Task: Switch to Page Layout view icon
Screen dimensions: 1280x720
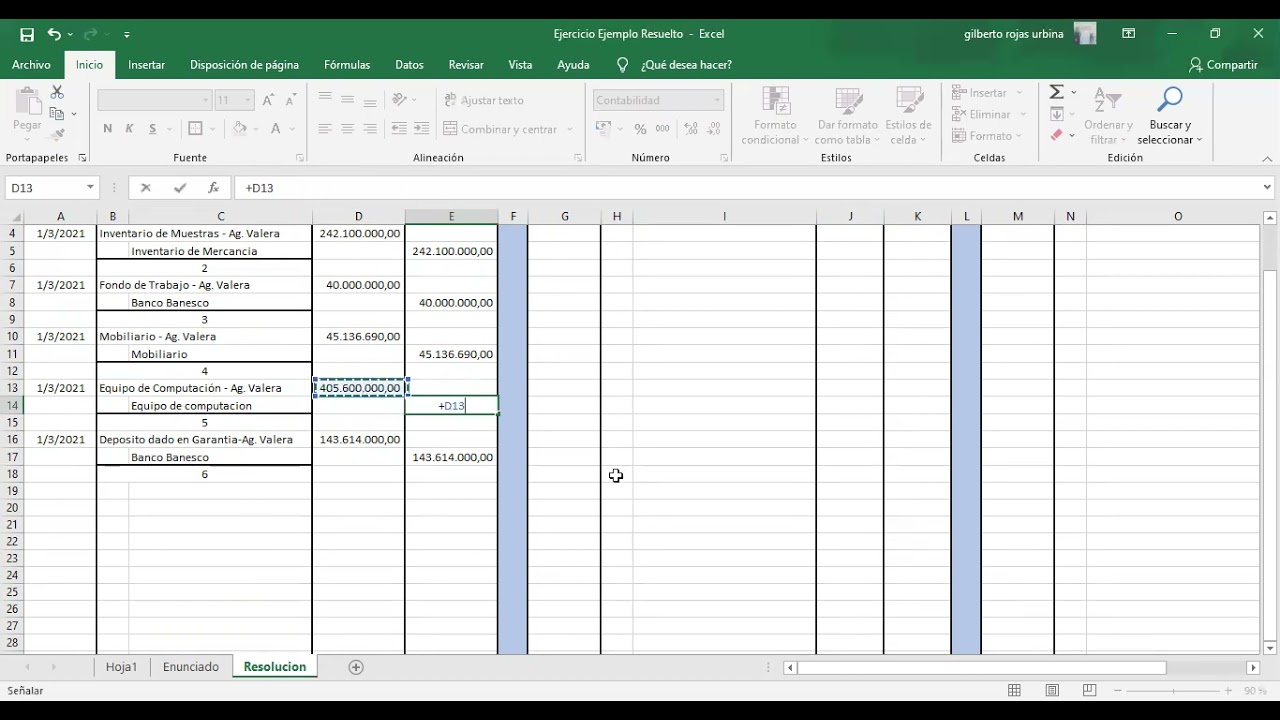Action: (x=1052, y=691)
